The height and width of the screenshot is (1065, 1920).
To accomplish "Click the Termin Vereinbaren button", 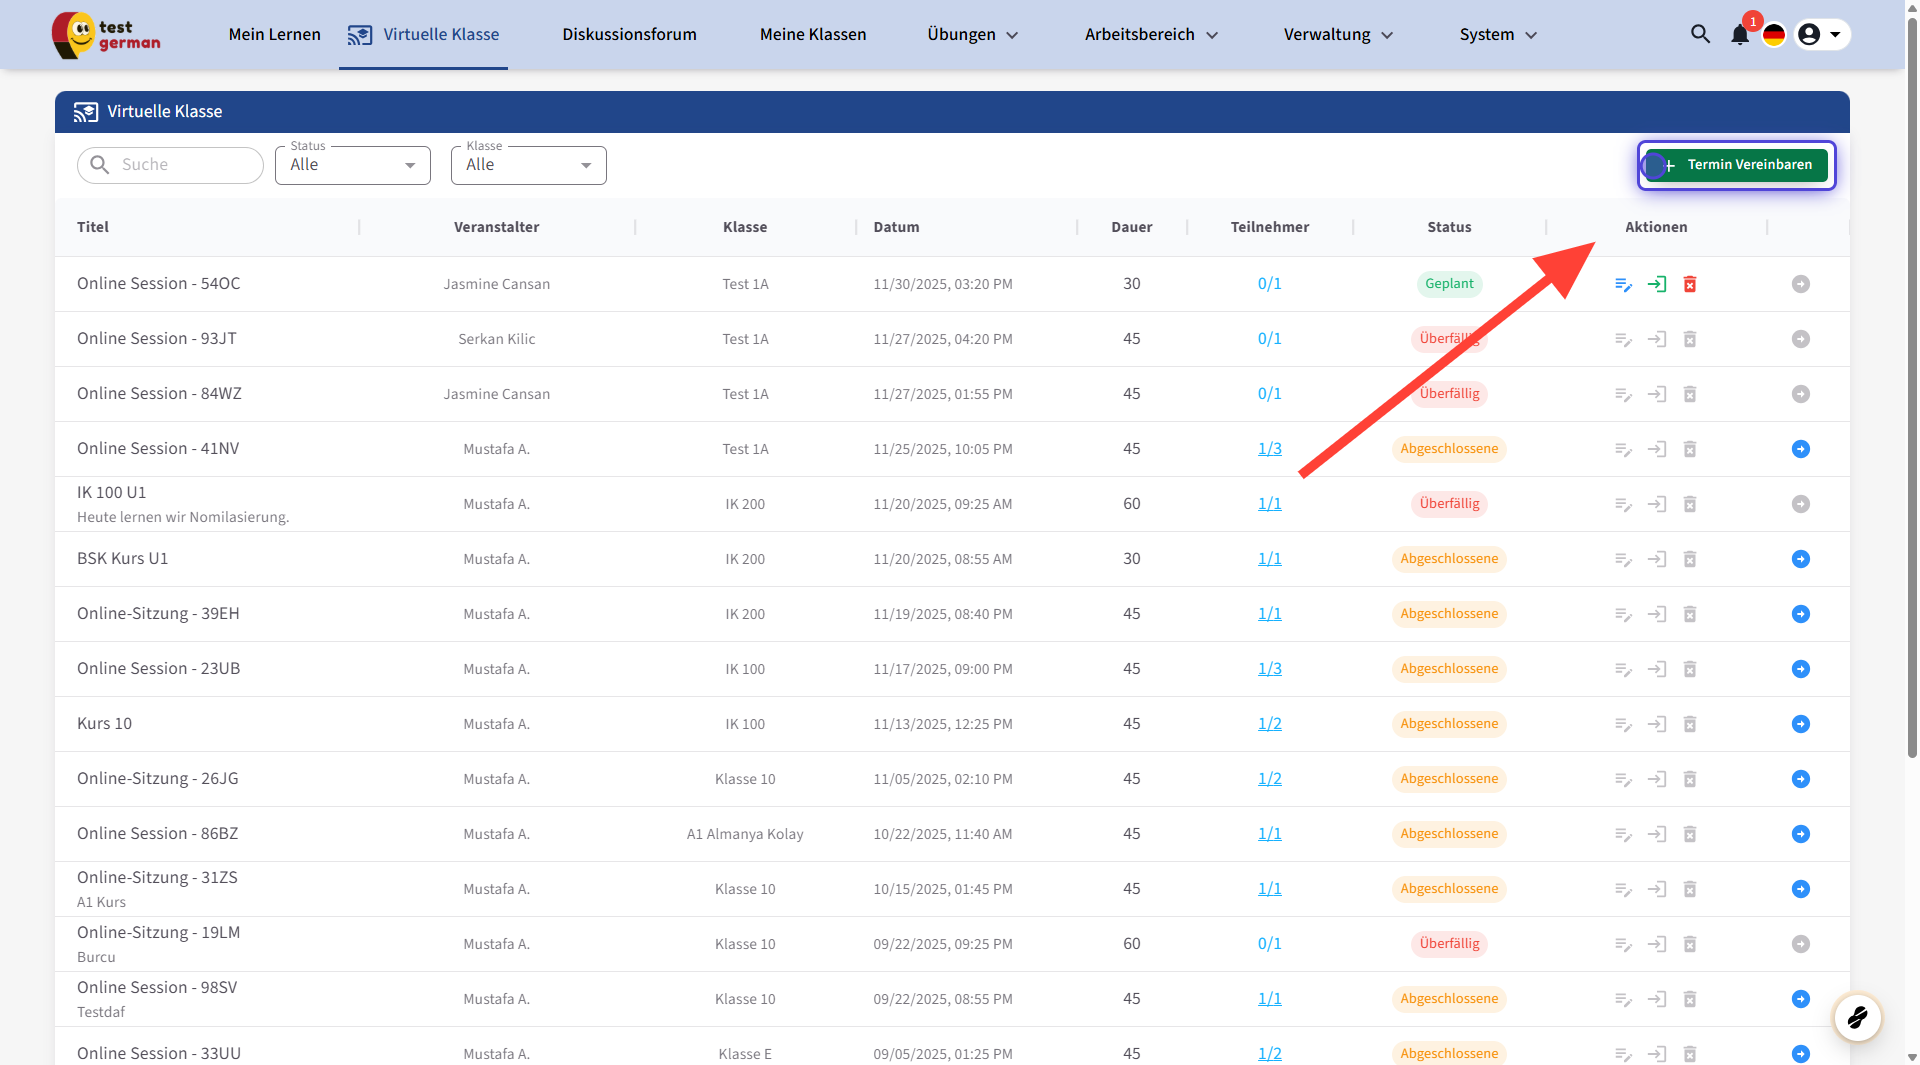I will (1737, 165).
